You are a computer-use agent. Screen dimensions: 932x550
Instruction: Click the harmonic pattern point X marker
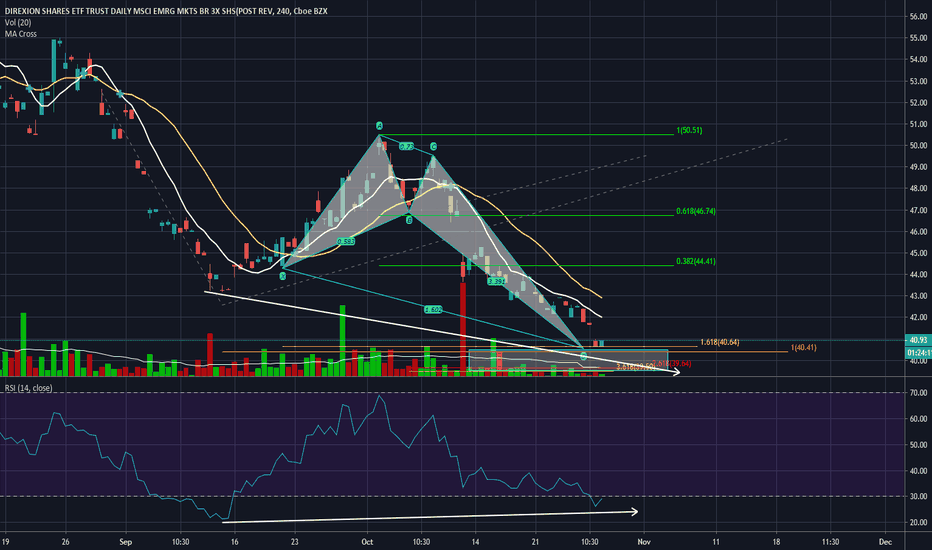[283, 276]
